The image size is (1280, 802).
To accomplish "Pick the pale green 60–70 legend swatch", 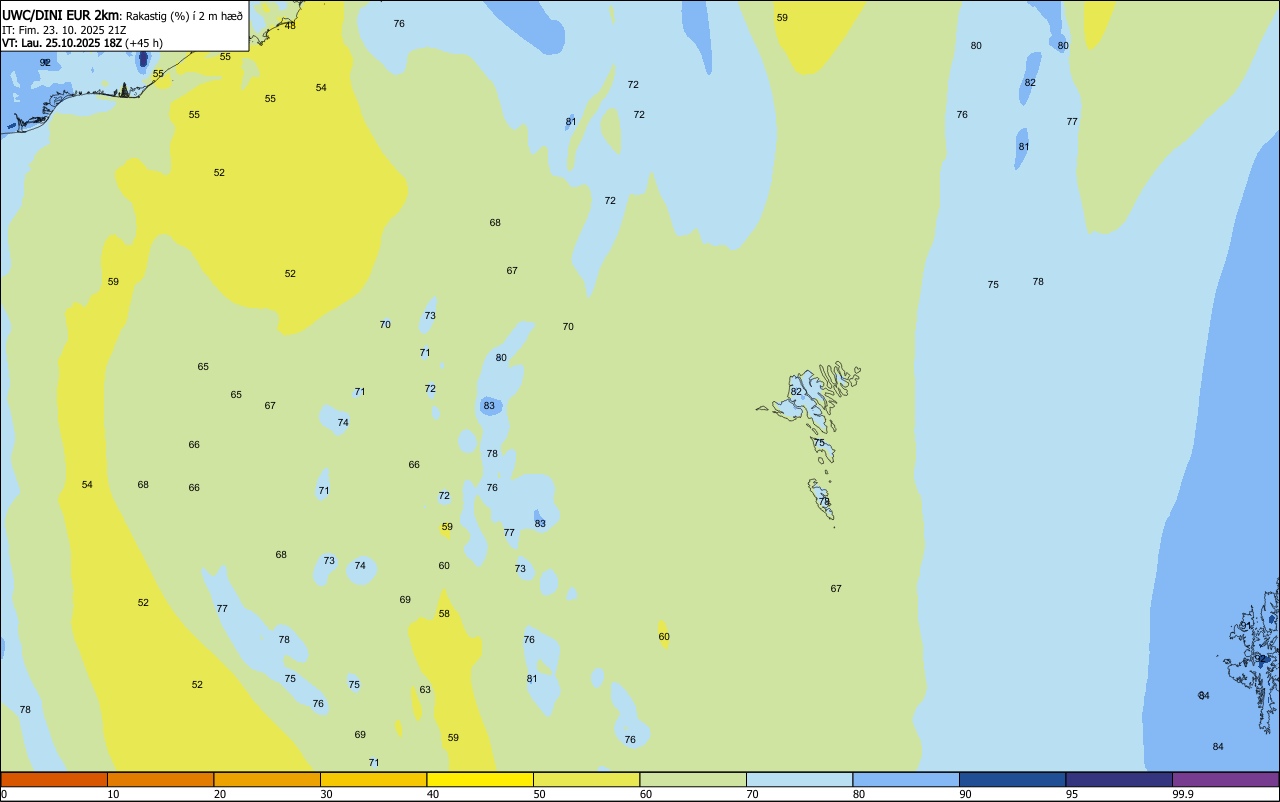I will pyautogui.click(x=693, y=779).
